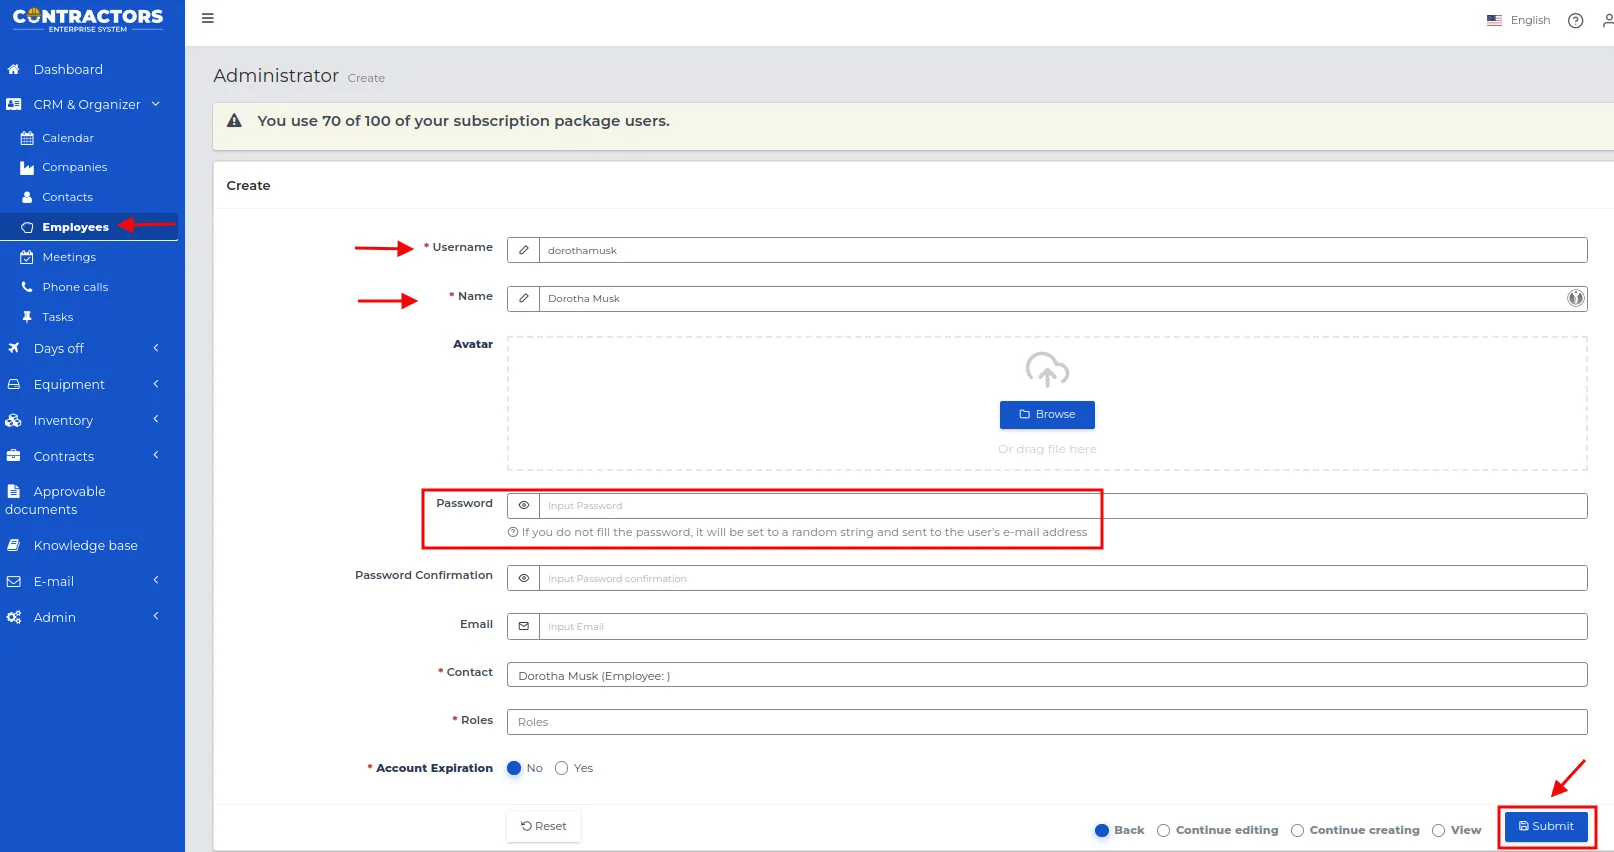Choose the View radio option
The height and width of the screenshot is (852, 1614).
(1438, 830)
